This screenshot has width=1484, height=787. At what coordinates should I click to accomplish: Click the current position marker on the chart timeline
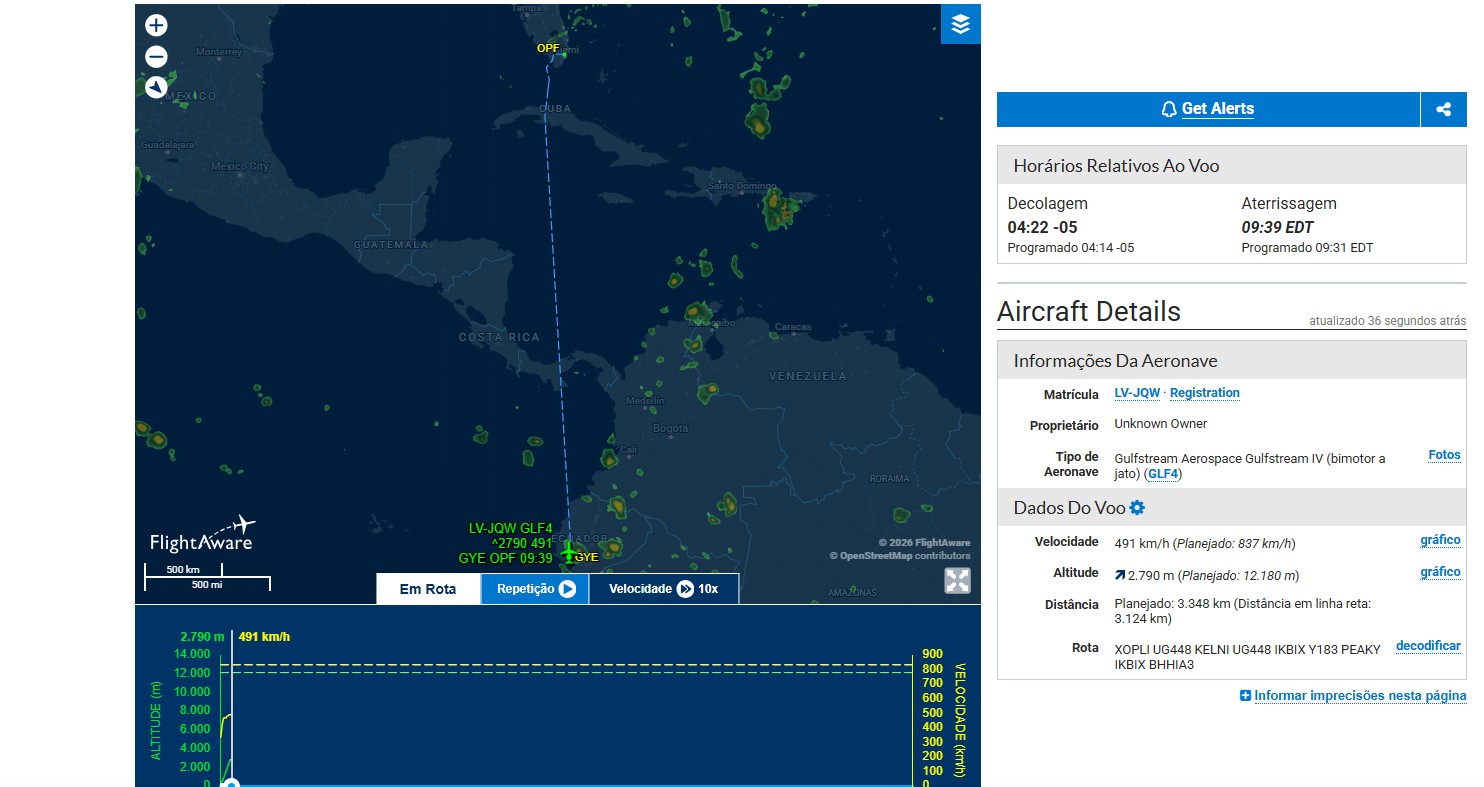(x=232, y=783)
